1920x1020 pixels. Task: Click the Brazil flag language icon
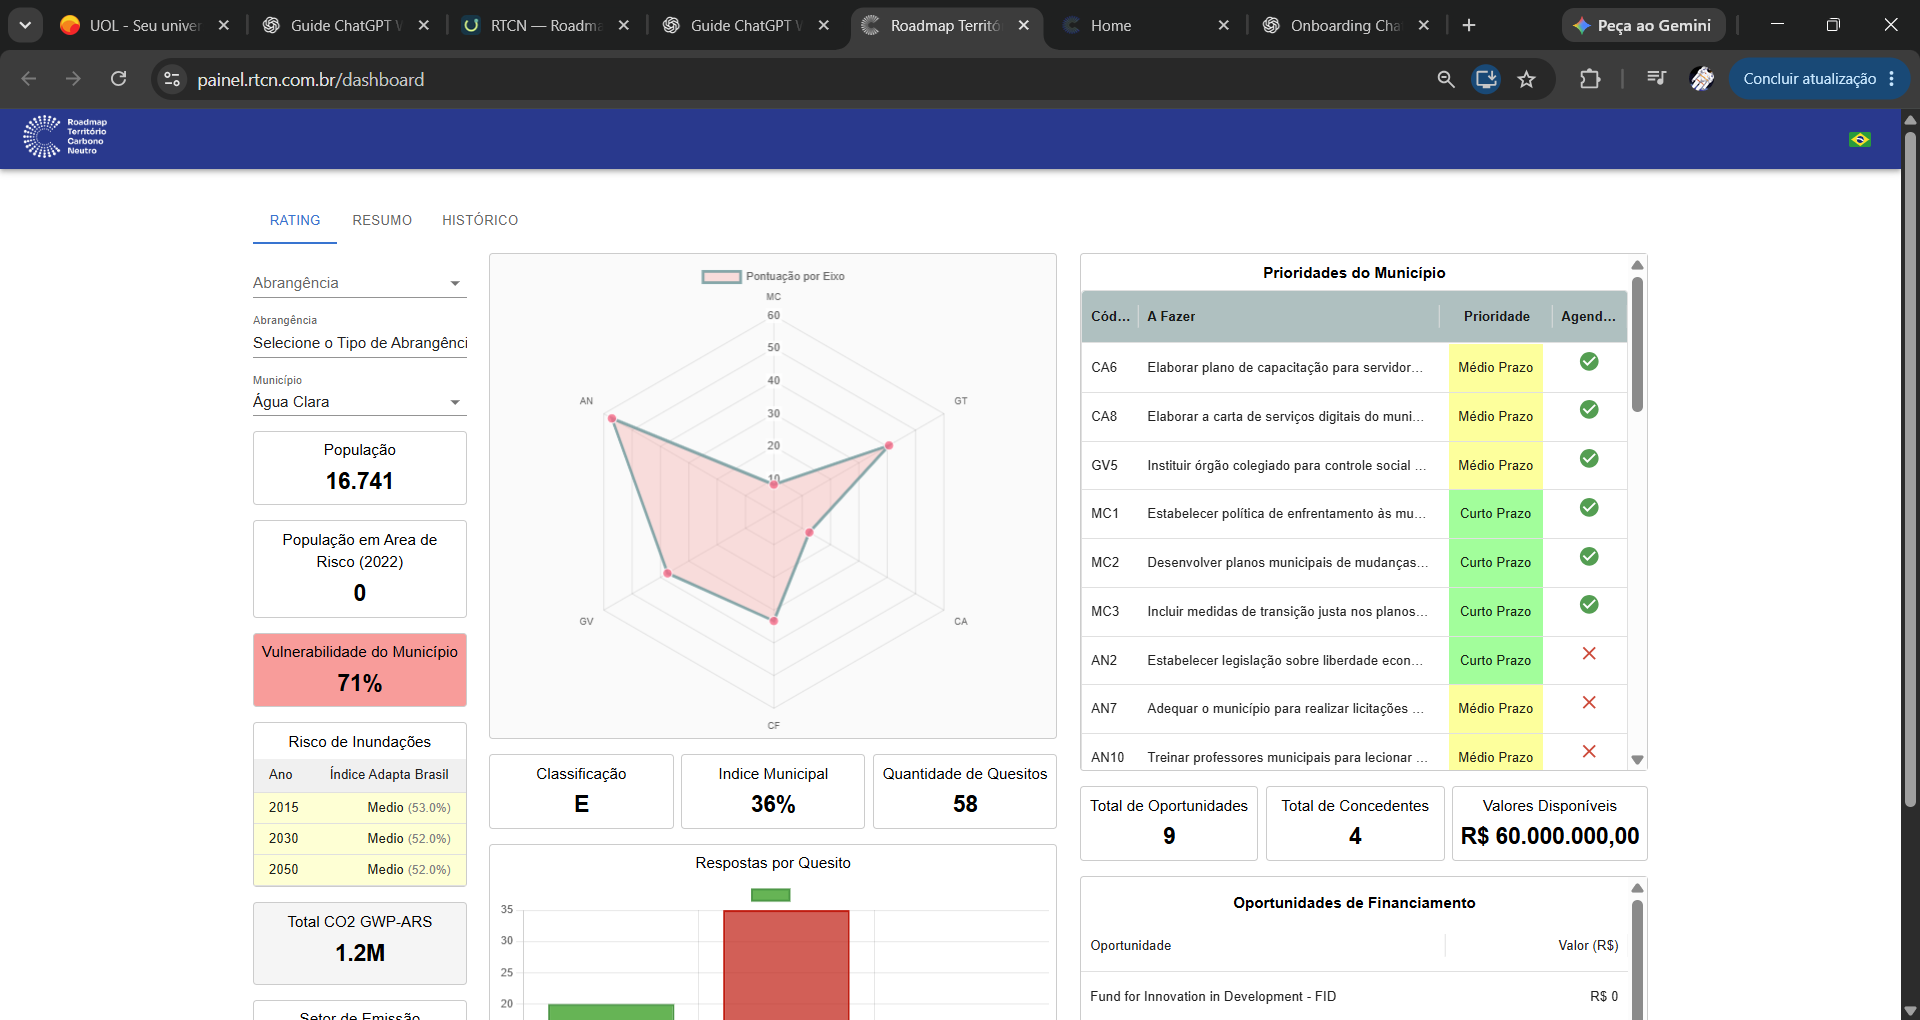tap(1859, 140)
